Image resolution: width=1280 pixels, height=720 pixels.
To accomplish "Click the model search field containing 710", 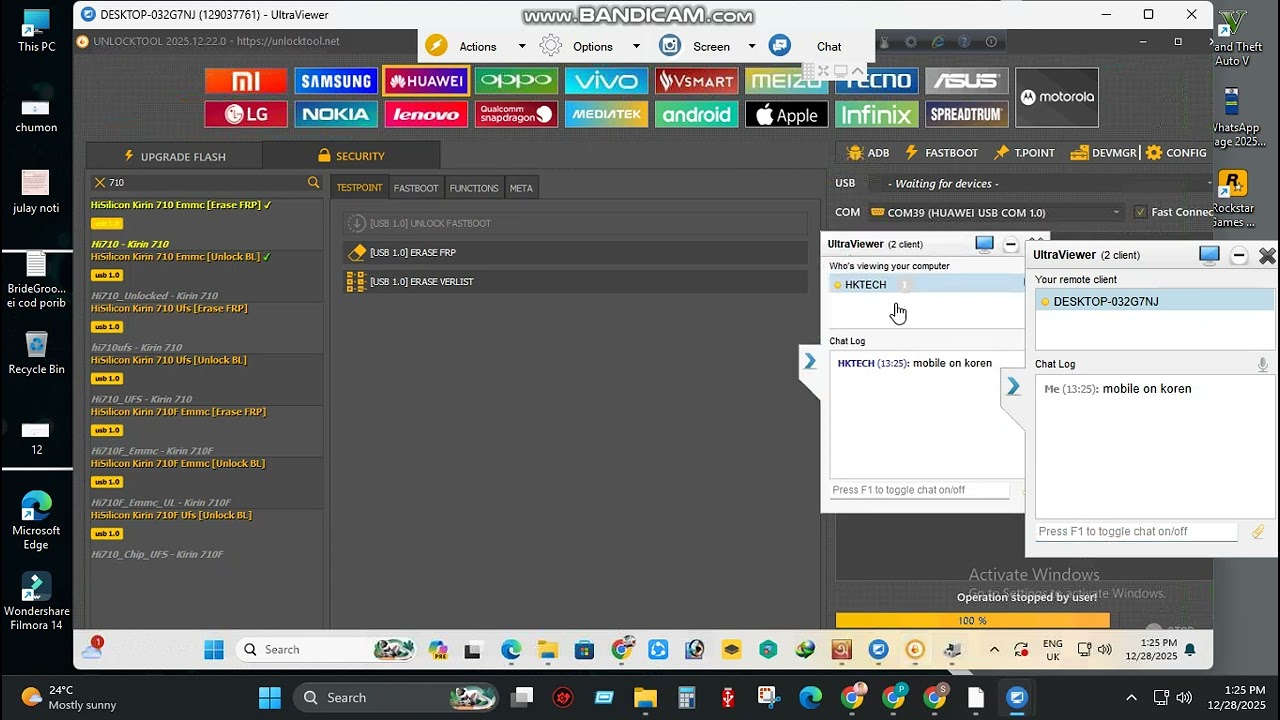I will click(x=205, y=182).
